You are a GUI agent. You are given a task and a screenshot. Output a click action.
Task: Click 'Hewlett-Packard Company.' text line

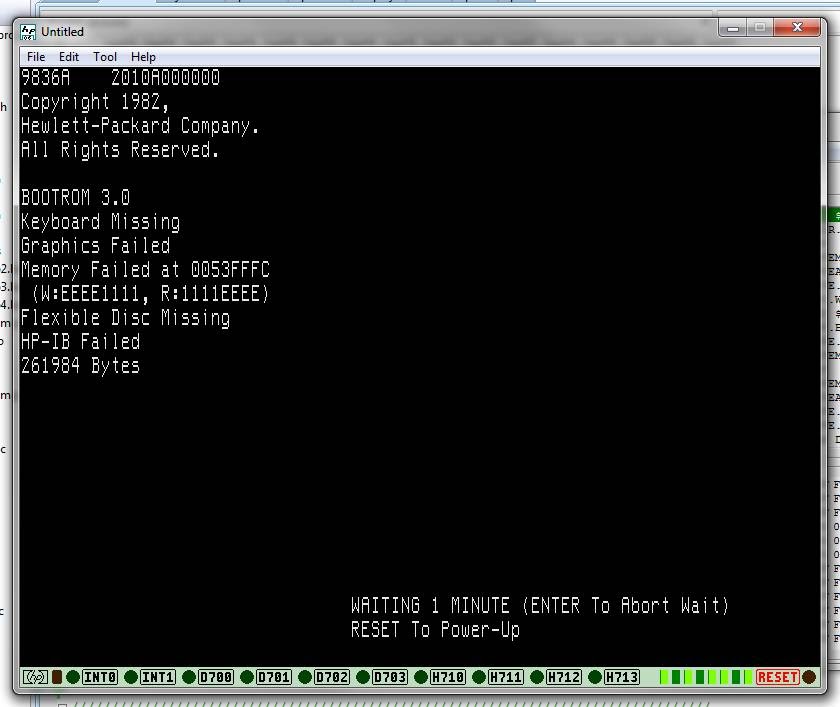pos(140,126)
